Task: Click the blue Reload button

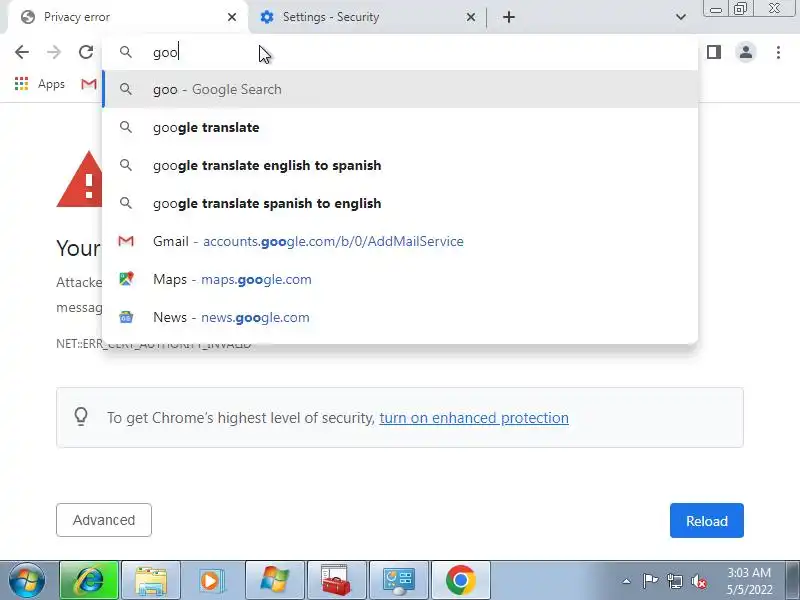Action: tap(707, 520)
